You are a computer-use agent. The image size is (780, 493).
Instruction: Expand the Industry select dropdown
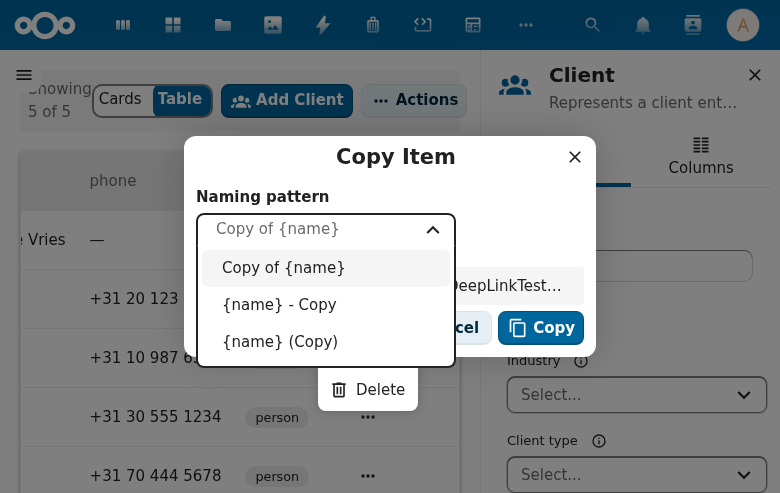click(637, 395)
